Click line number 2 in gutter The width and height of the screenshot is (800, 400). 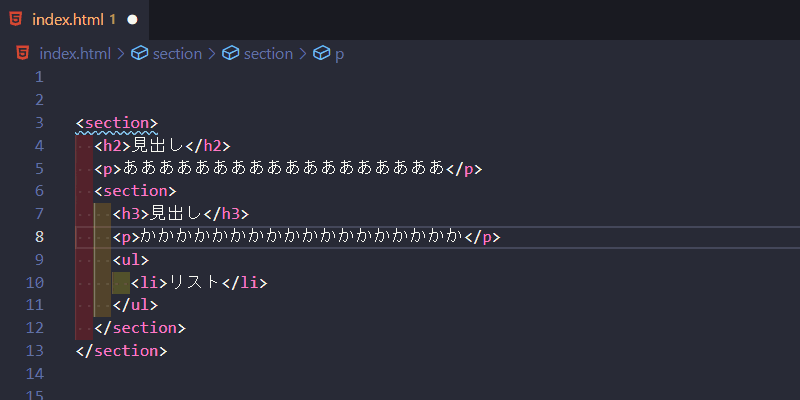pos(39,100)
